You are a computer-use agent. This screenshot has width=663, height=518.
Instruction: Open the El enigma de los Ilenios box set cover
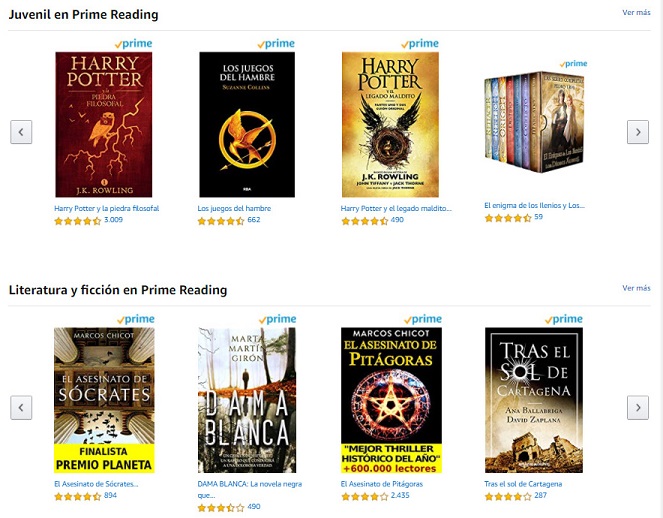[534, 122]
